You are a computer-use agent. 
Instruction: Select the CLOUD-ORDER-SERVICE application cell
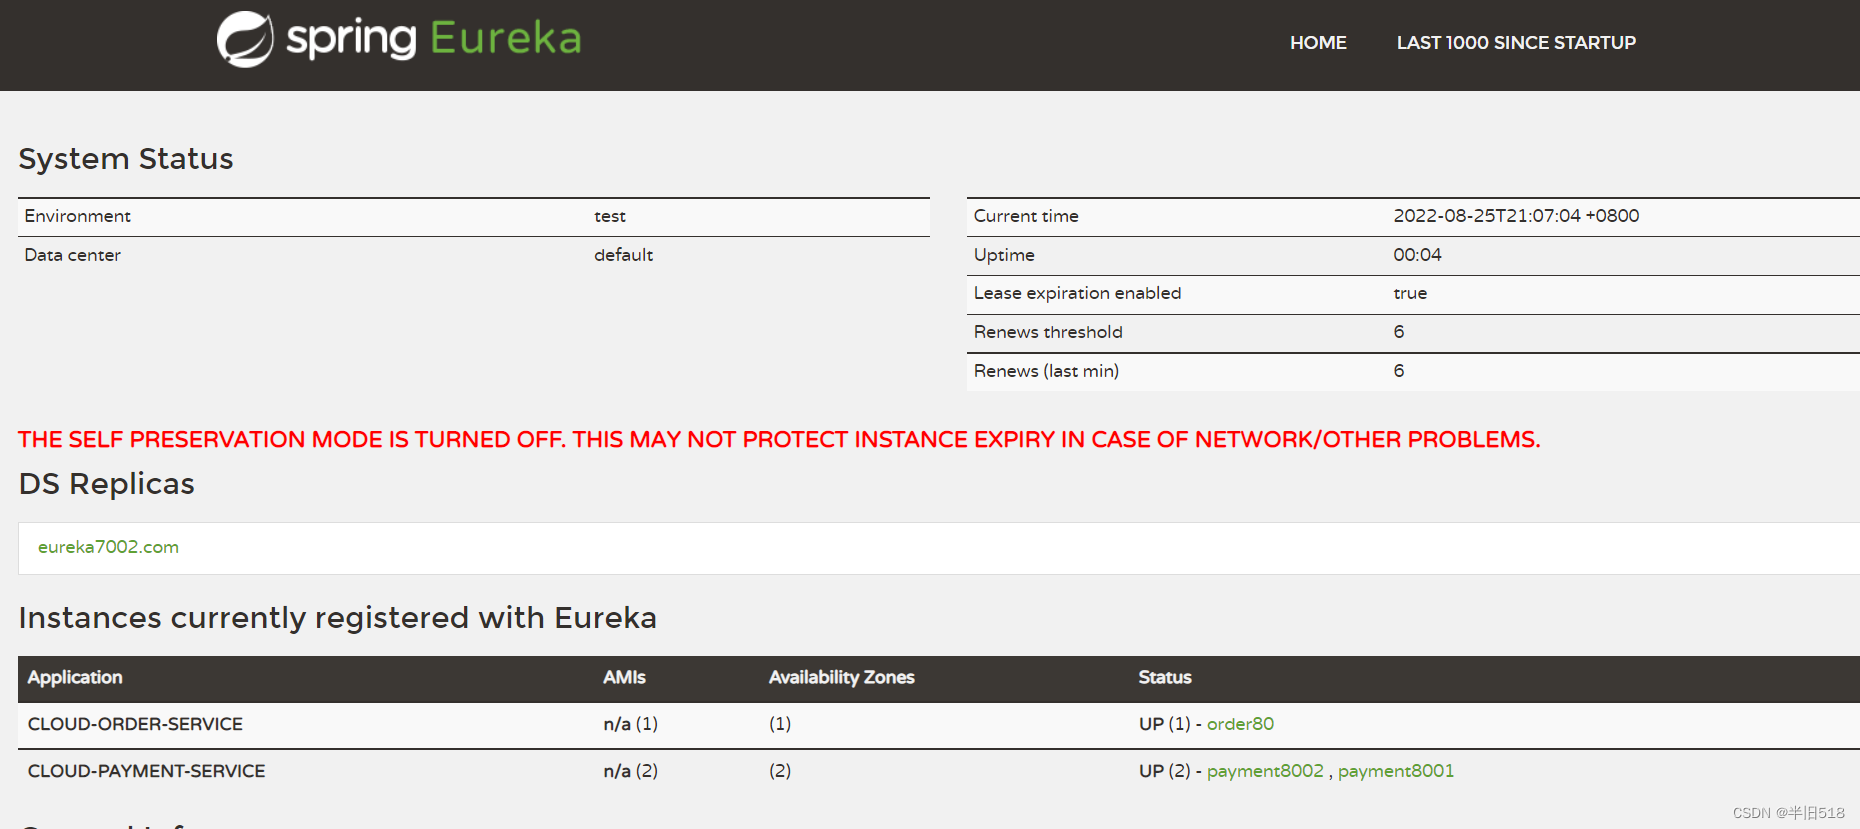click(135, 724)
